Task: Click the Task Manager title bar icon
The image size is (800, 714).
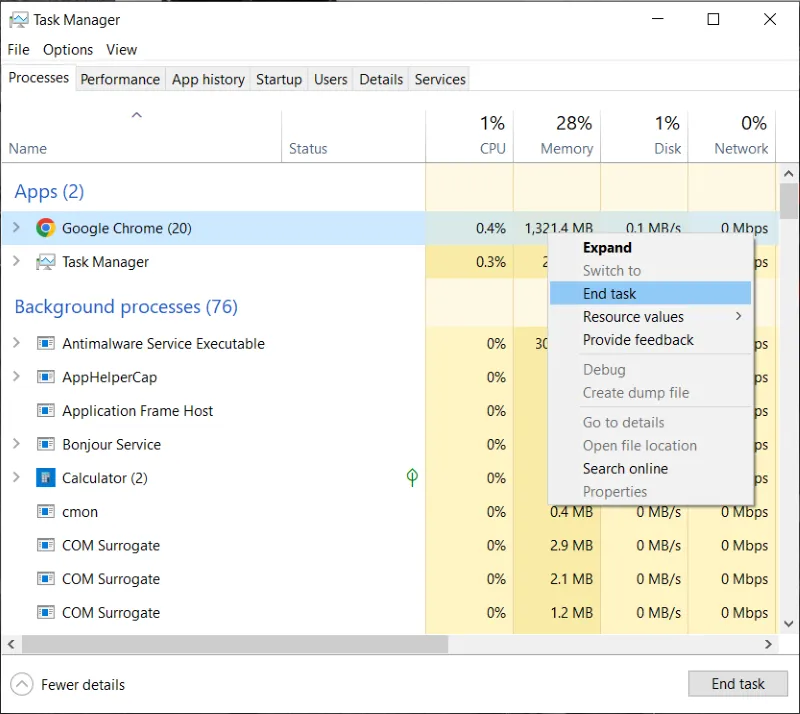Action: [x=18, y=19]
